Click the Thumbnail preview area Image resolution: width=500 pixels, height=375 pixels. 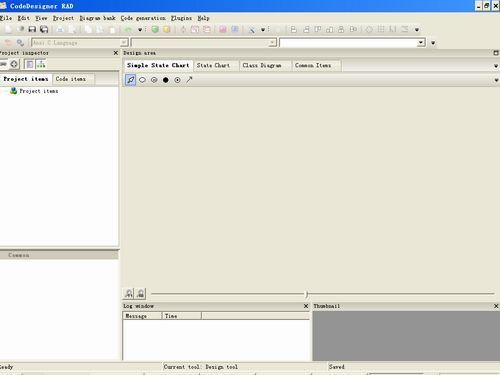pyautogui.click(x=406, y=336)
